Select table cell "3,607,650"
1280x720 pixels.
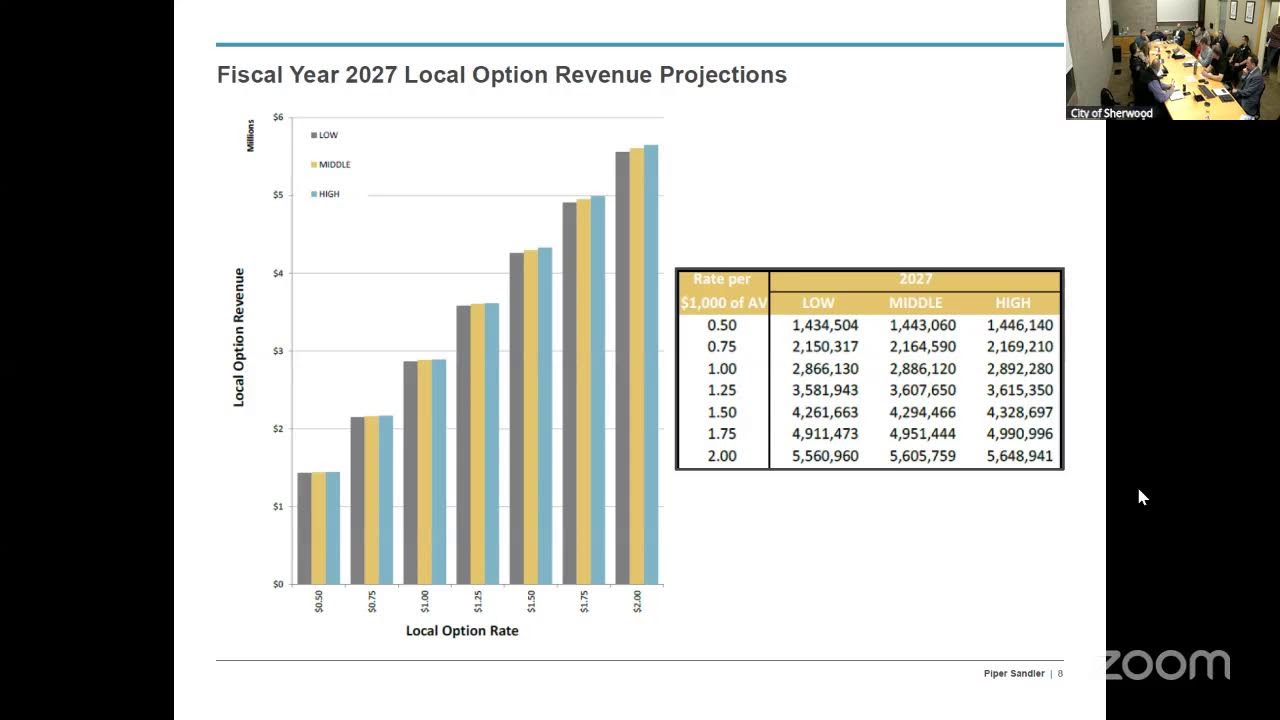tap(922, 390)
